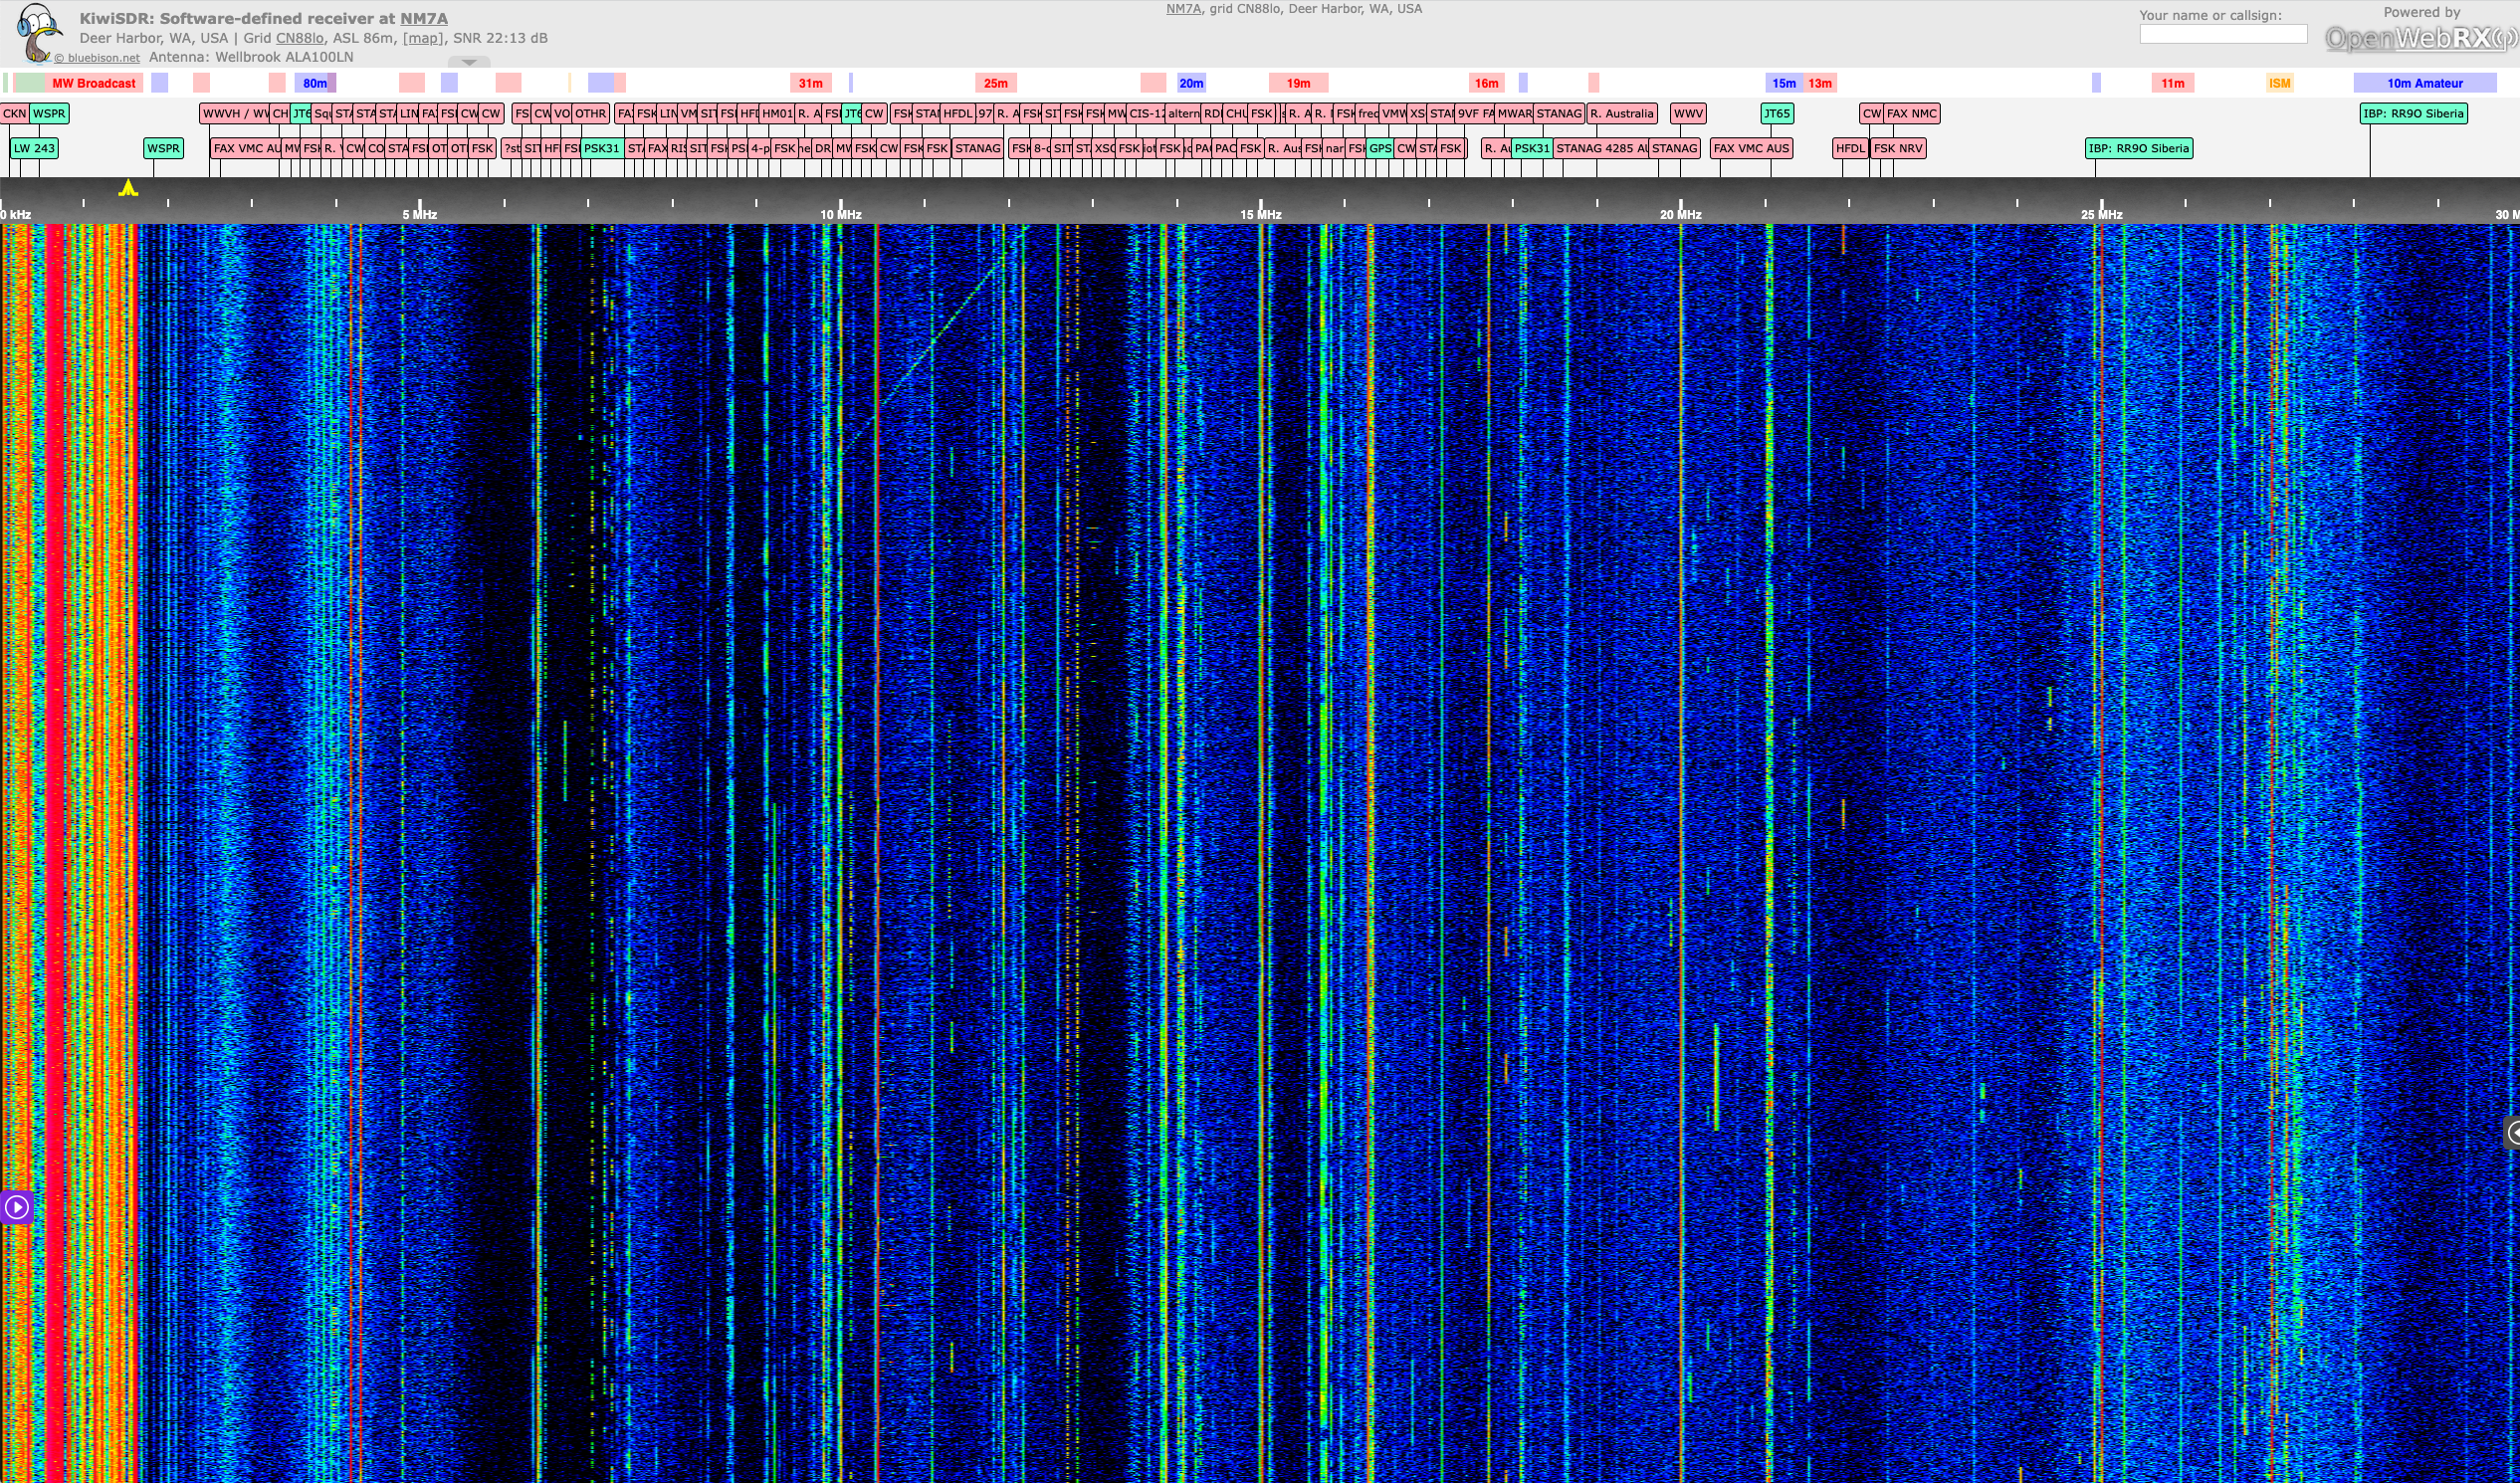2520x1483 pixels.
Task: Open the NM7A callsign link in title
Action: click(x=423, y=18)
